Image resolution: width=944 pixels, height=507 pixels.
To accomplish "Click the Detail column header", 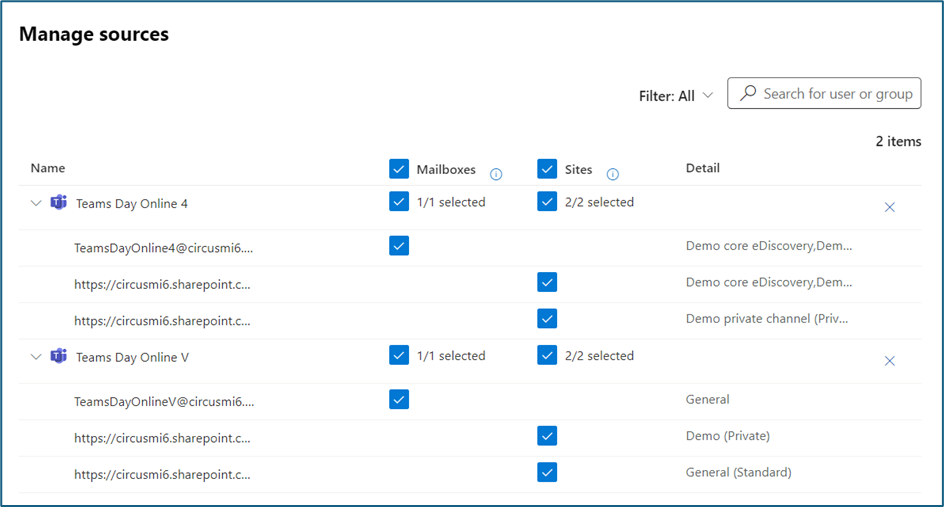I will 702,168.
